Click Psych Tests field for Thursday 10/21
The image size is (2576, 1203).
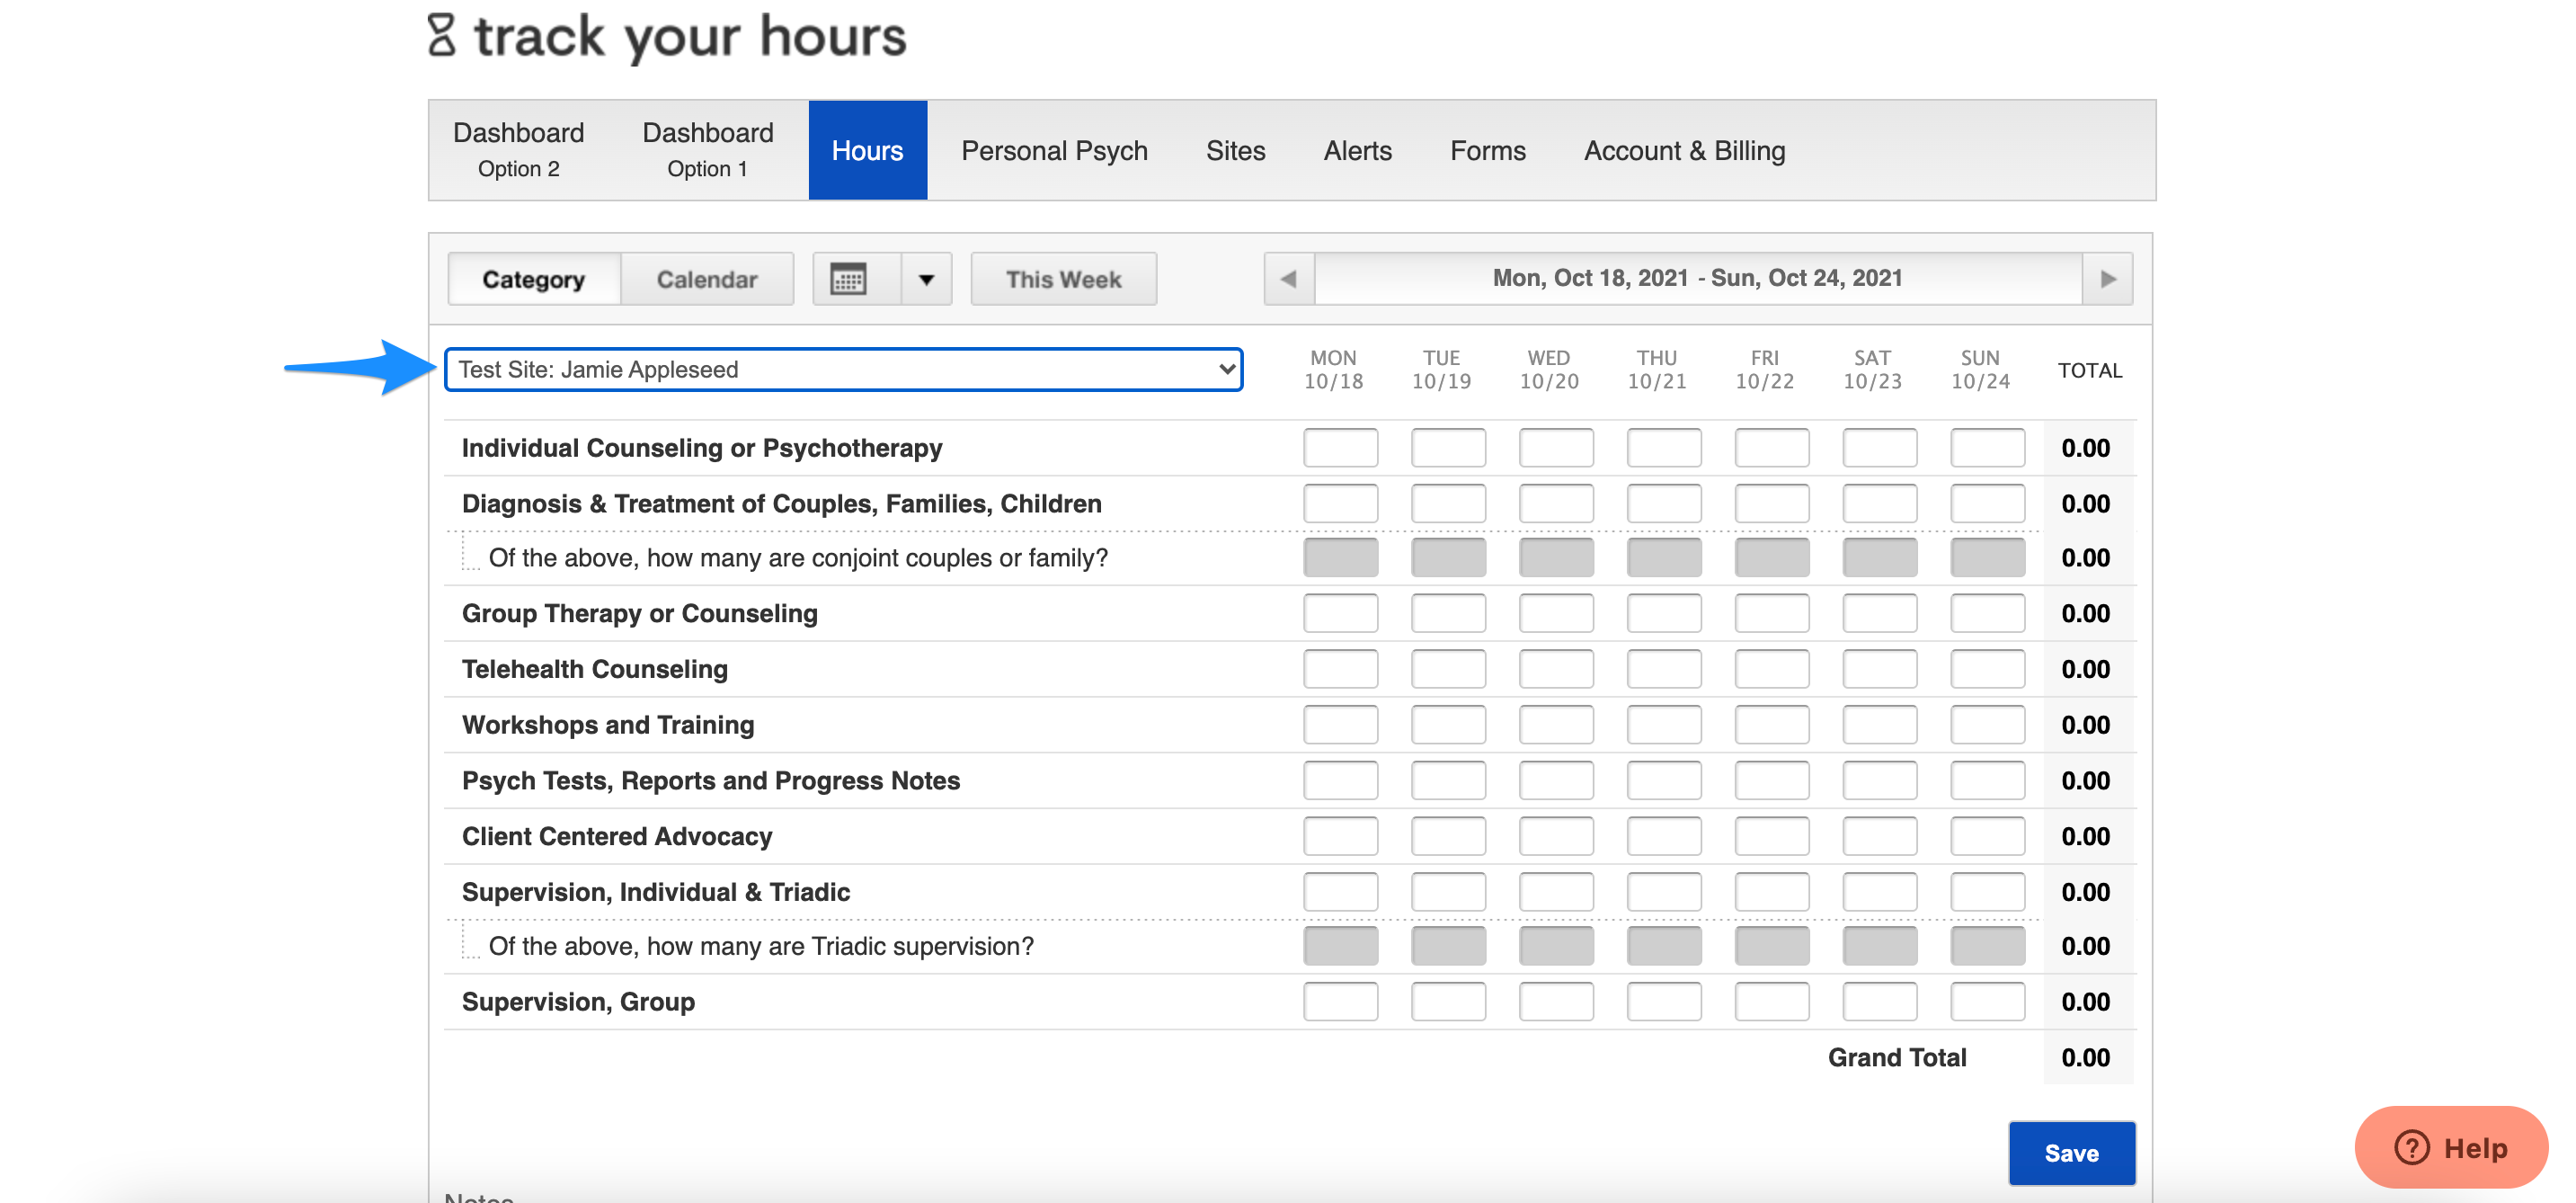pos(1664,781)
